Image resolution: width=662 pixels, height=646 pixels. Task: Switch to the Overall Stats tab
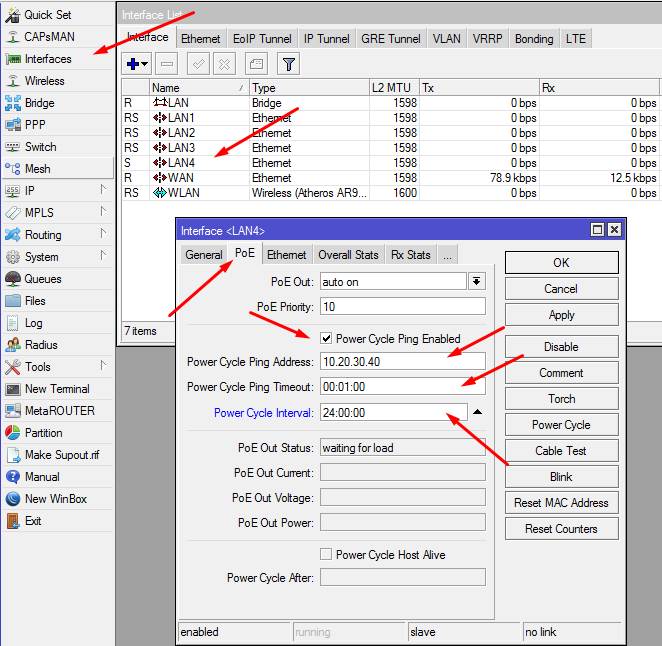[x=348, y=255]
